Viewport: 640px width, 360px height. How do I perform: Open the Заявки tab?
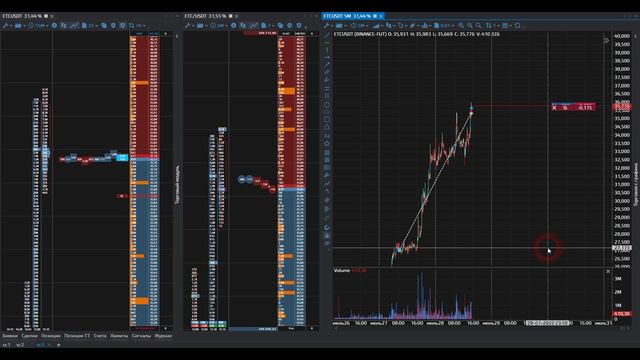pos(10,336)
